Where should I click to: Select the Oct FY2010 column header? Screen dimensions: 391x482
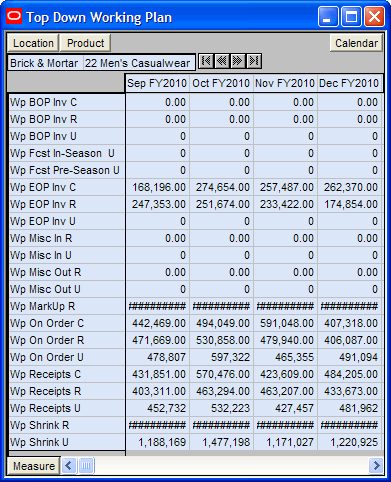pos(221,83)
